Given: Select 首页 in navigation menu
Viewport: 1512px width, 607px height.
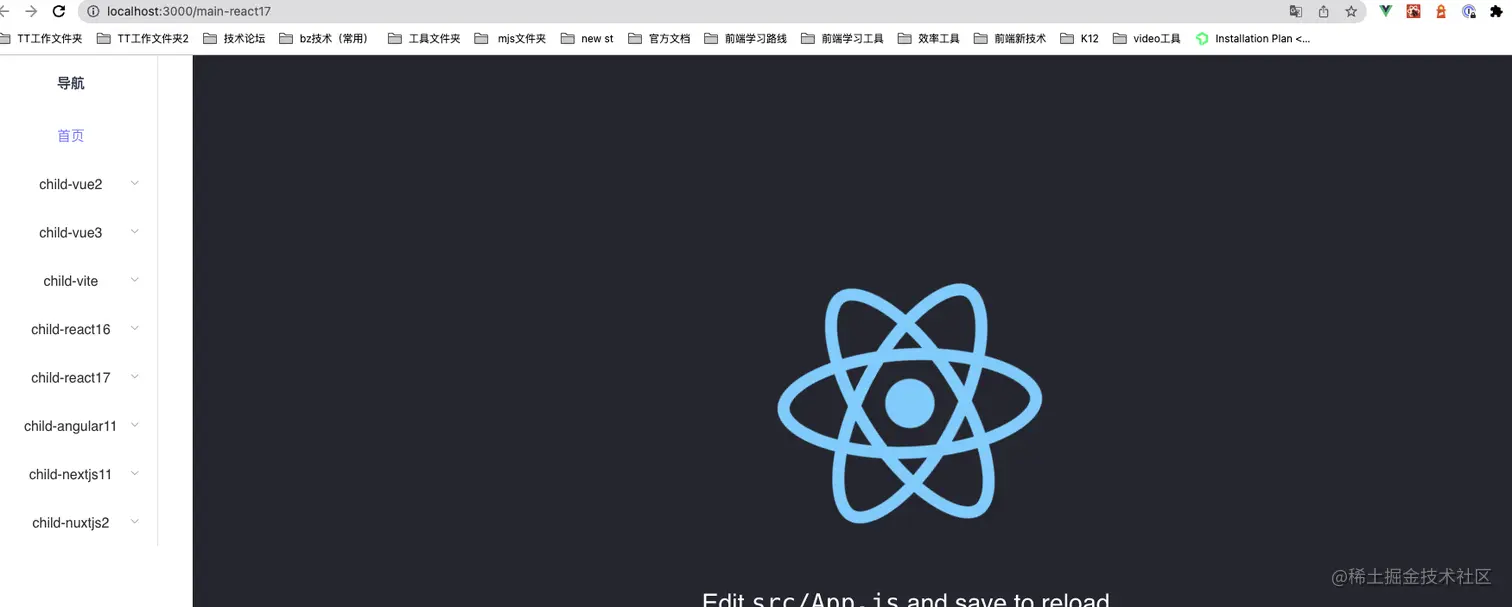Looking at the screenshot, I should coord(71,136).
